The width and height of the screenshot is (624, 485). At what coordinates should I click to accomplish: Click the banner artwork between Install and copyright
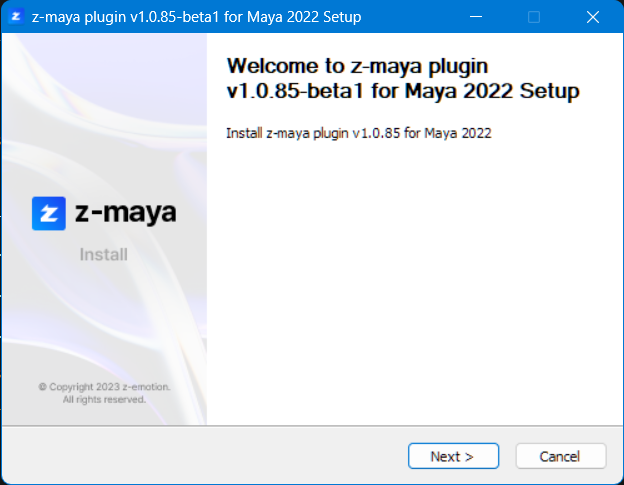tap(104, 320)
